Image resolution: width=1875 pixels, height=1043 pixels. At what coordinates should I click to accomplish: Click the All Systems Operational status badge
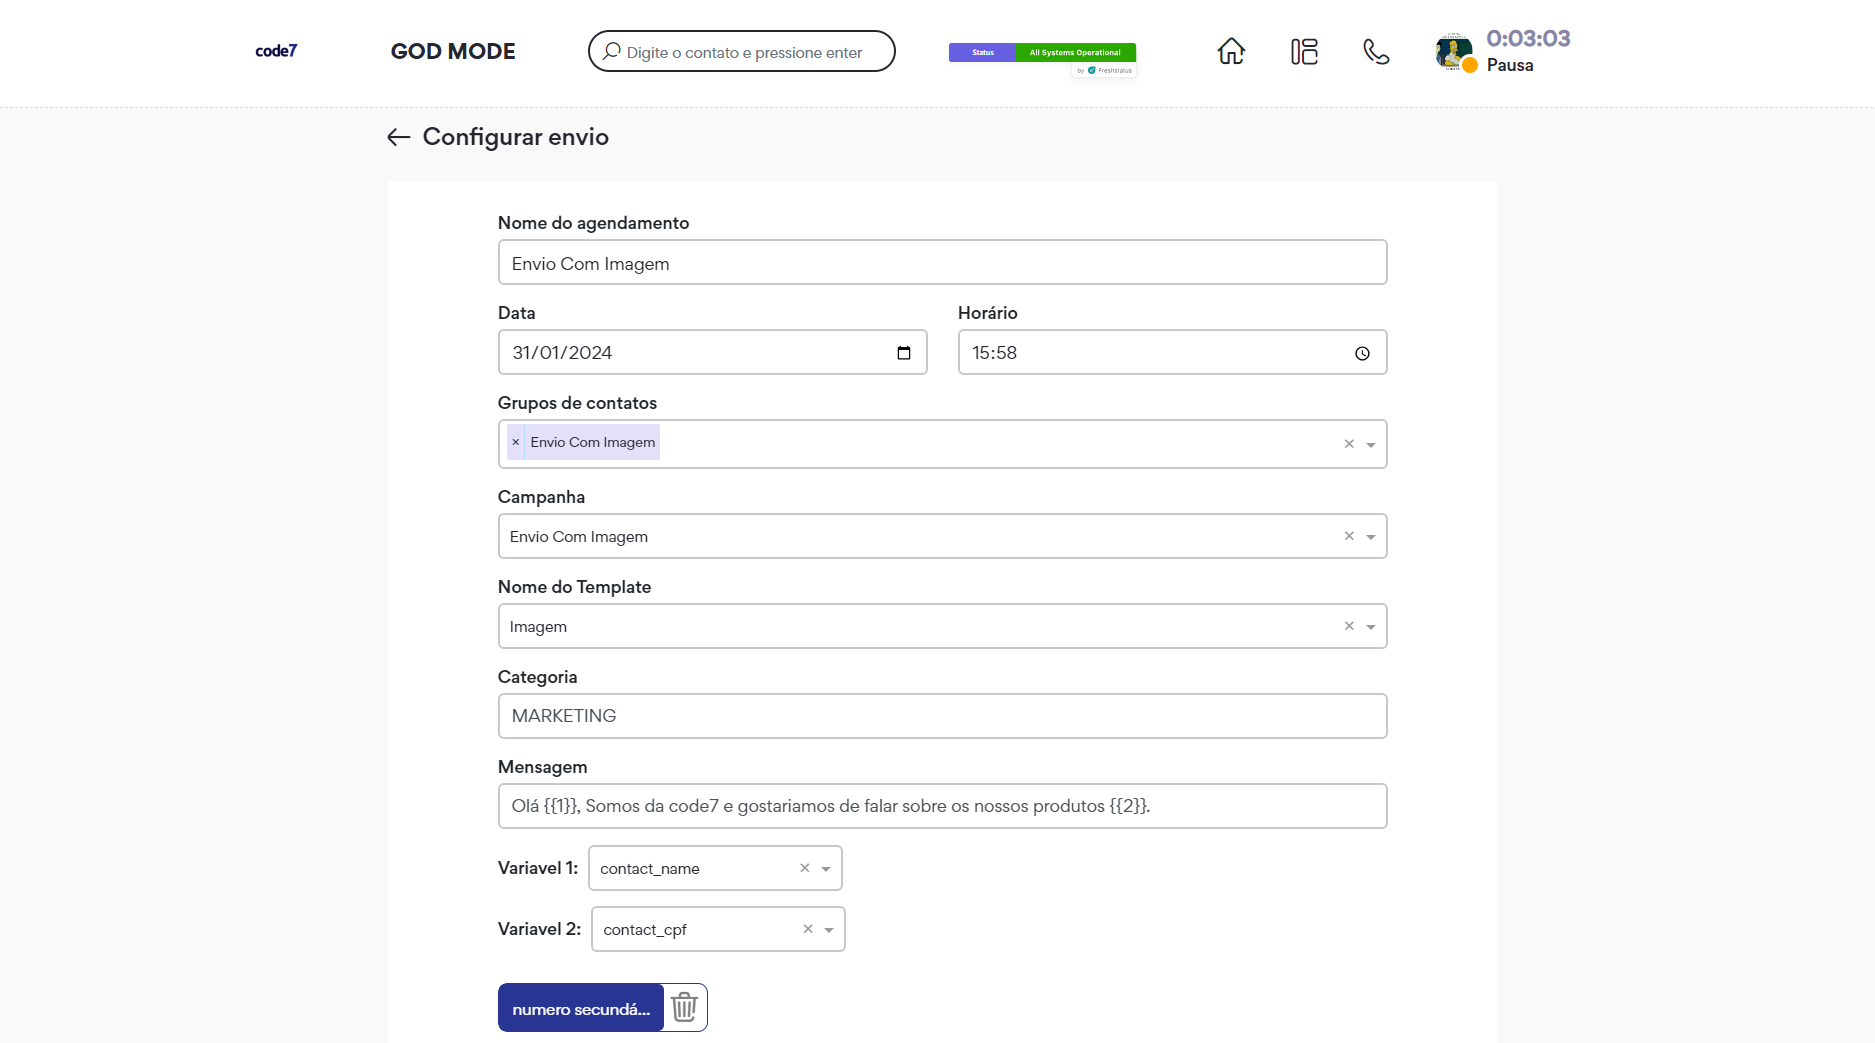1075,52
